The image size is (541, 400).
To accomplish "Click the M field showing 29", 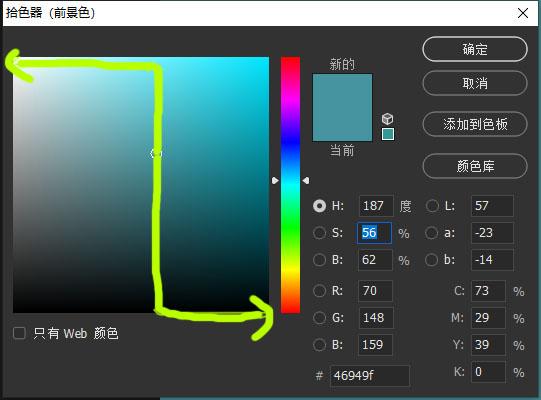I will [488, 318].
